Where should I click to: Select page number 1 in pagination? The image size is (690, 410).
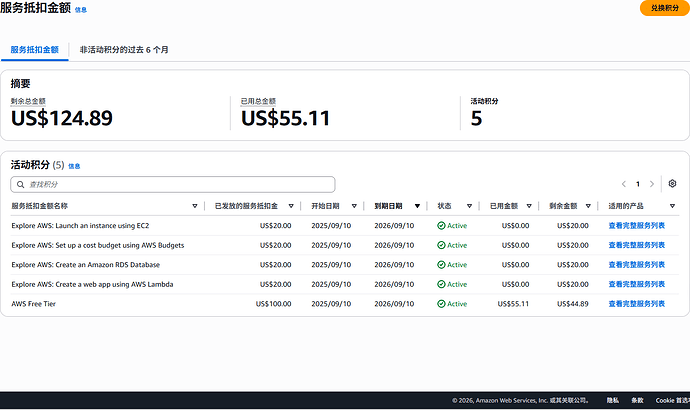point(638,184)
